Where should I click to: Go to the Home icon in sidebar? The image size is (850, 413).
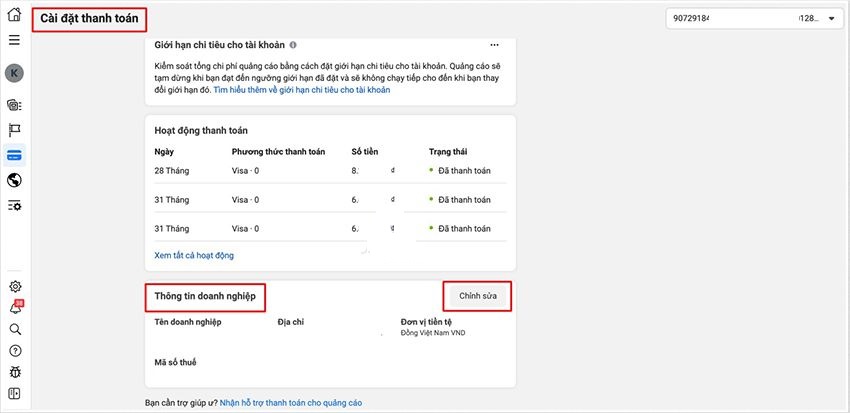(x=15, y=14)
